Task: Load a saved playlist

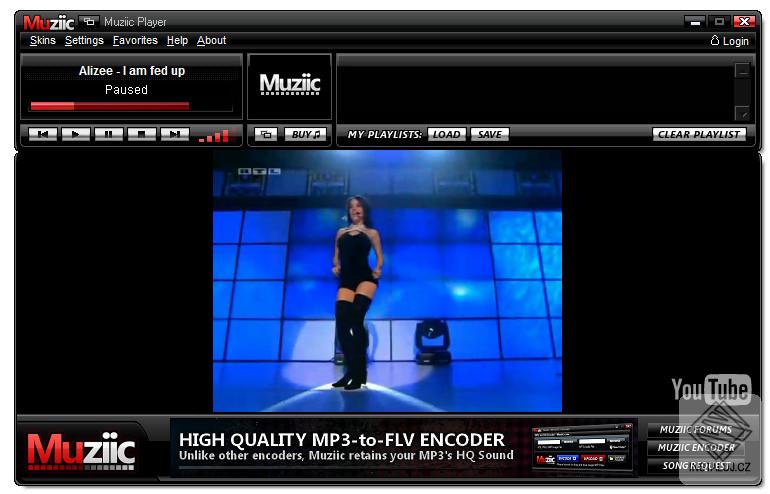Action: click(446, 134)
